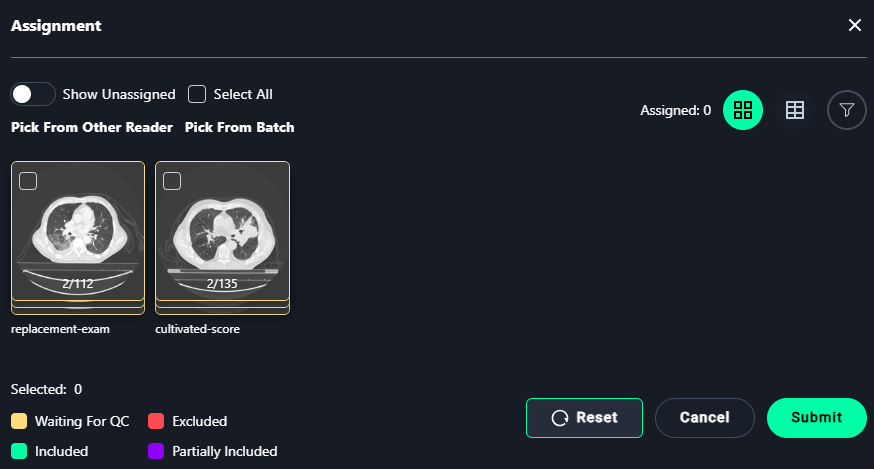Cancel the assignment
Viewport: 874px width, 469px height.
(x=705, y=418)
